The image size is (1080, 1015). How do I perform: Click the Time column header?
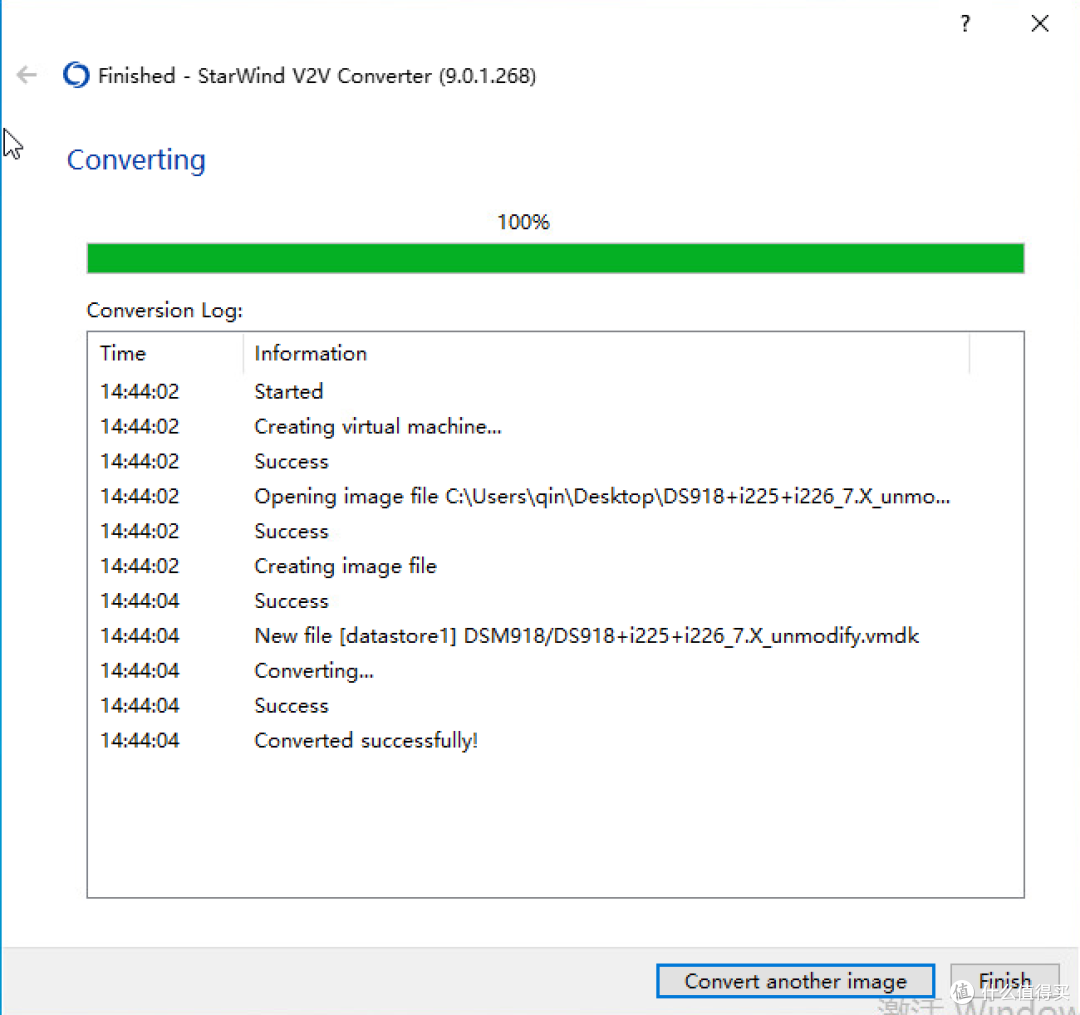click(165, 353)
